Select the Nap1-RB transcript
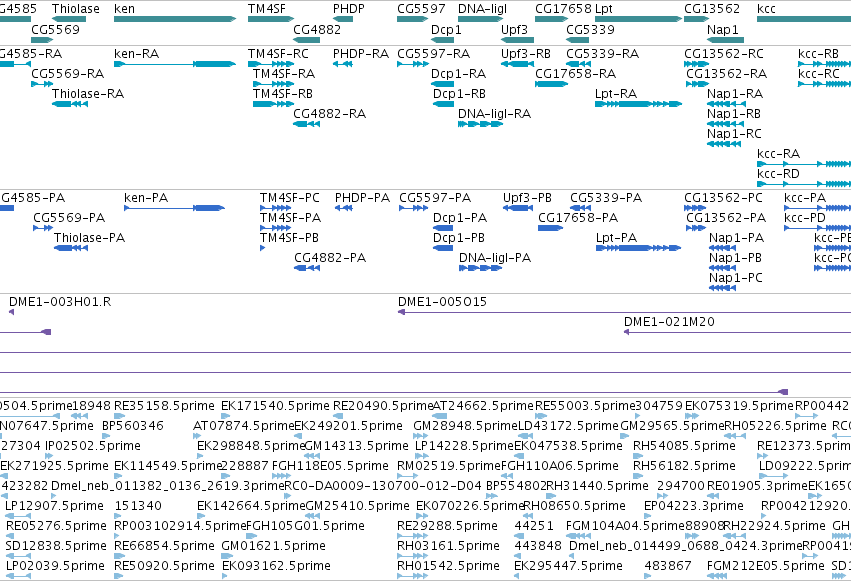This screenshot has width=851, height=581. point(725,124)
